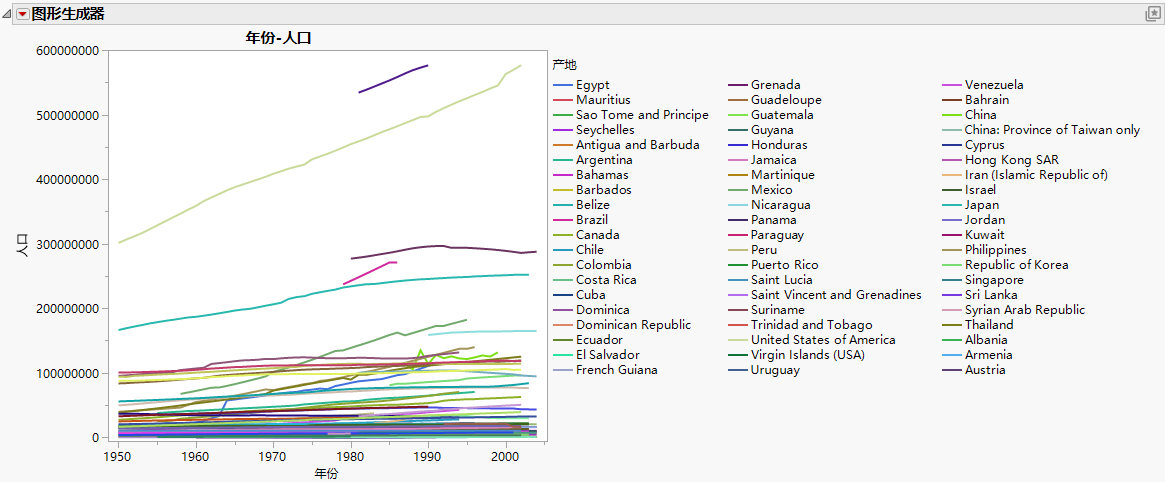The width and height of the screenshot is (1165, 482).
Task: Select the Mexico legend item
Action: 771,190
